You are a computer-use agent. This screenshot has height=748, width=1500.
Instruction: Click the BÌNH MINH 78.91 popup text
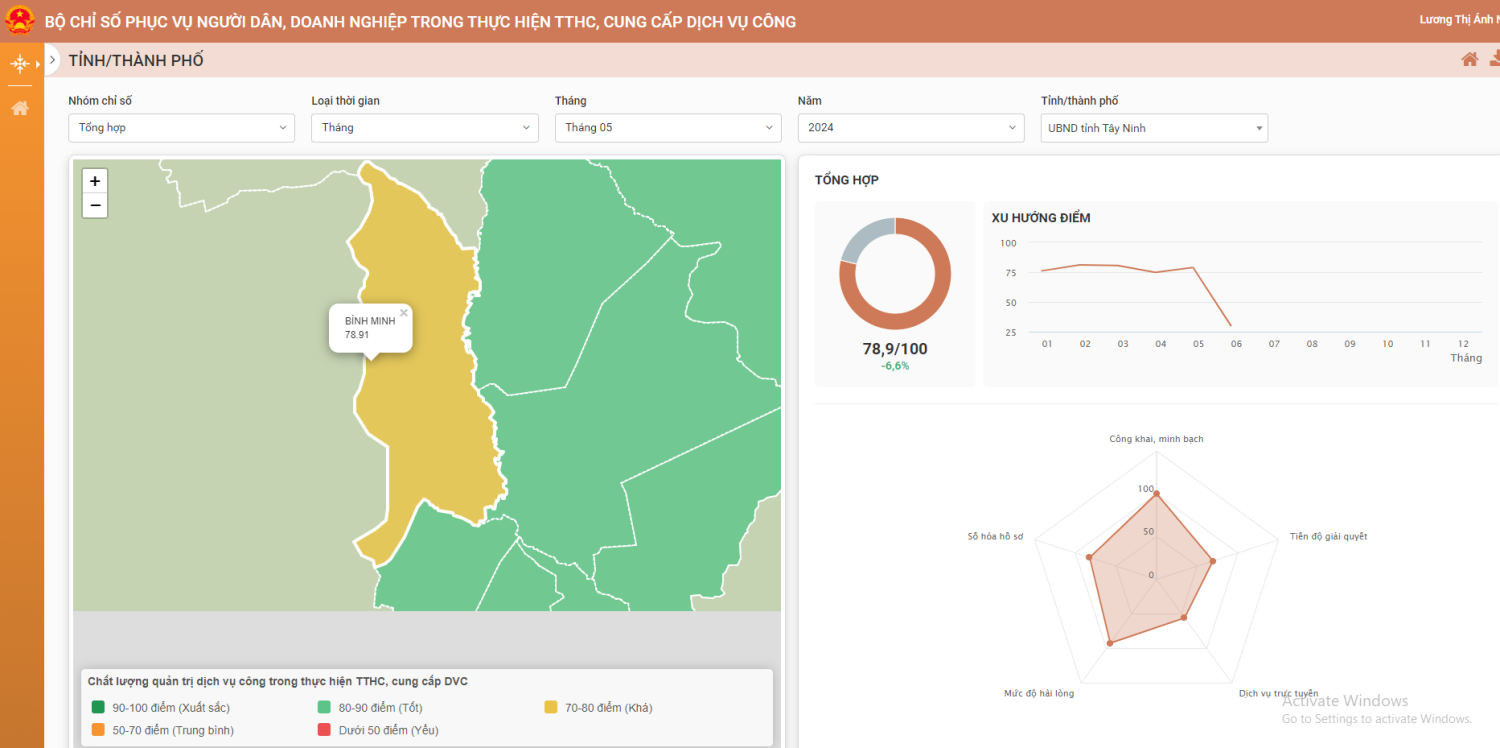[x=370, y=328]
